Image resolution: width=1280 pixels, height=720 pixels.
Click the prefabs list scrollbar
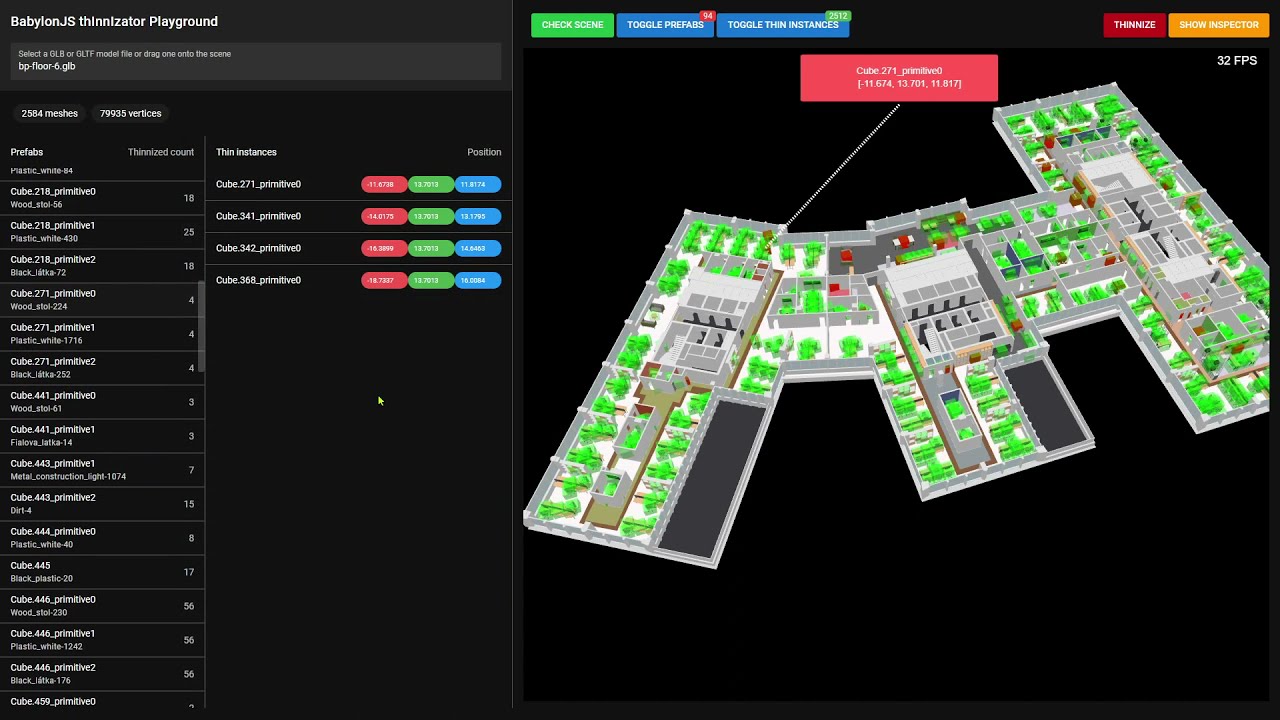point(202,326)
